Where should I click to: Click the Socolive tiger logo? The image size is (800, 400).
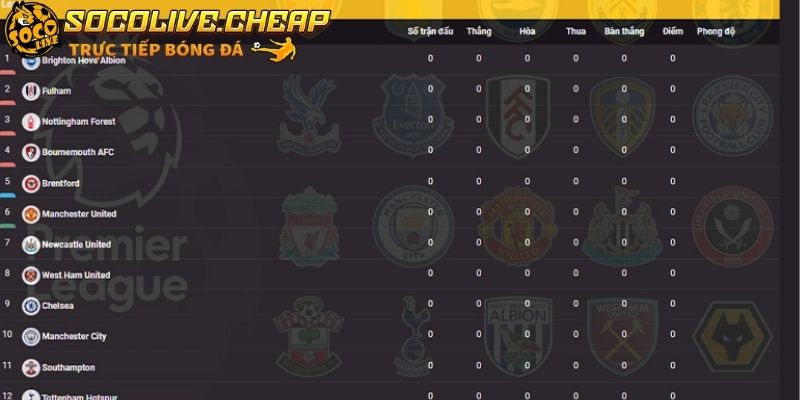pos(32,28)
